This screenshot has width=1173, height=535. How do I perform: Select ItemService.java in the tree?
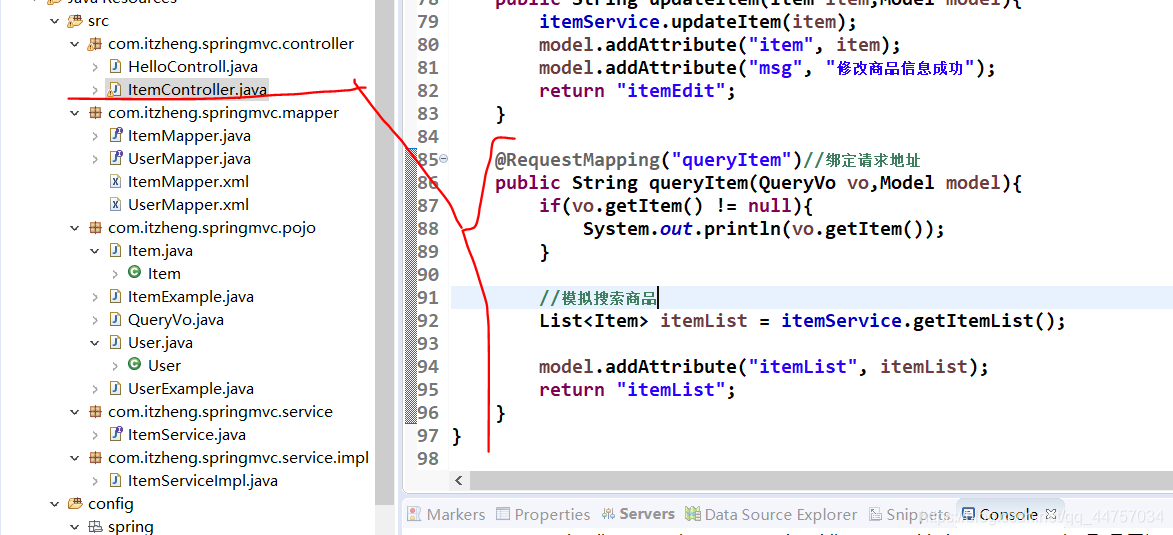point(187,434)
